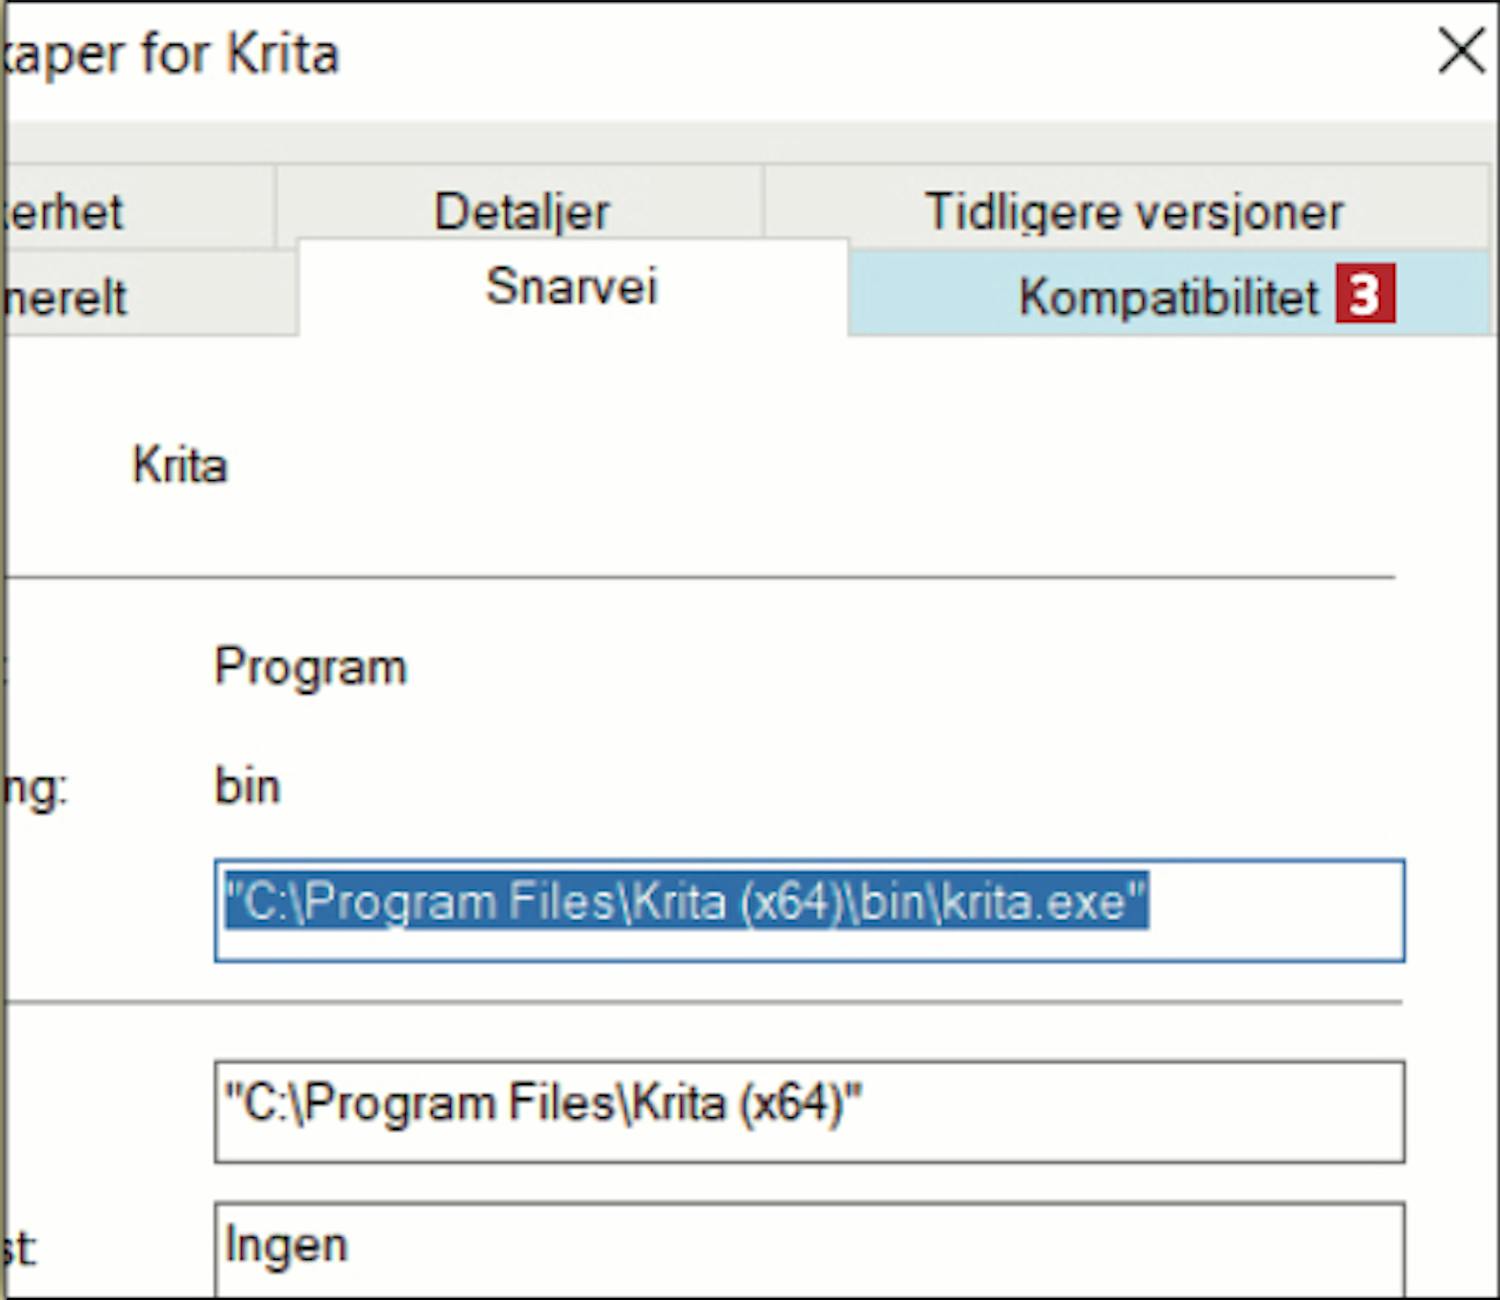Switch to the Detaljer tab
This screenshot has width=1500, height=1300.
pos(521,211)
